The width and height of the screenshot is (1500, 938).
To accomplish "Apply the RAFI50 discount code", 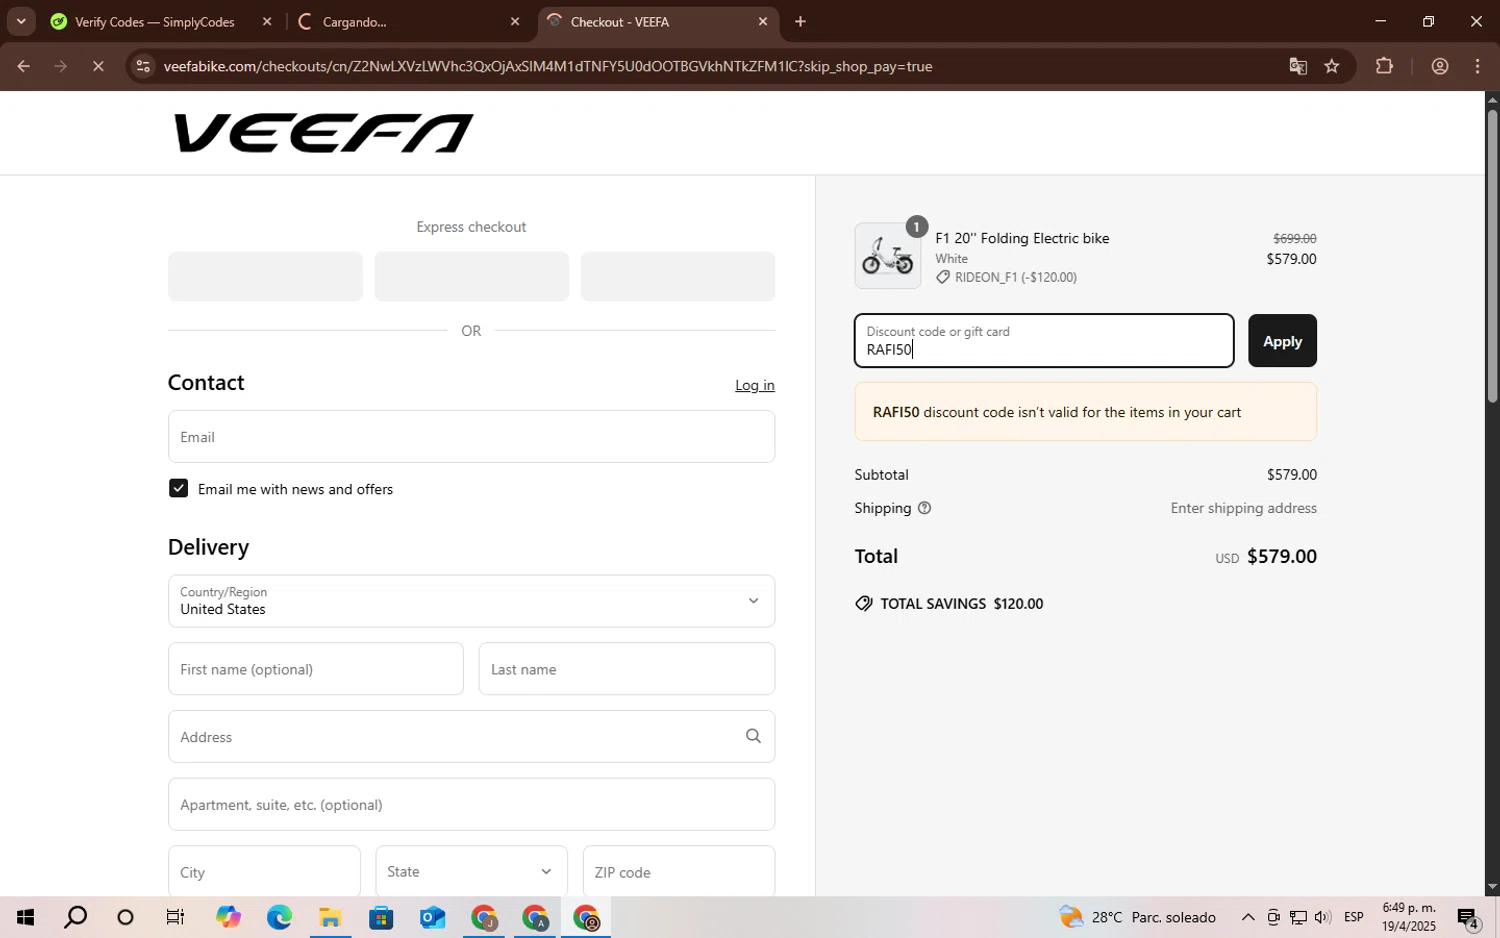I will (1282, 341).
